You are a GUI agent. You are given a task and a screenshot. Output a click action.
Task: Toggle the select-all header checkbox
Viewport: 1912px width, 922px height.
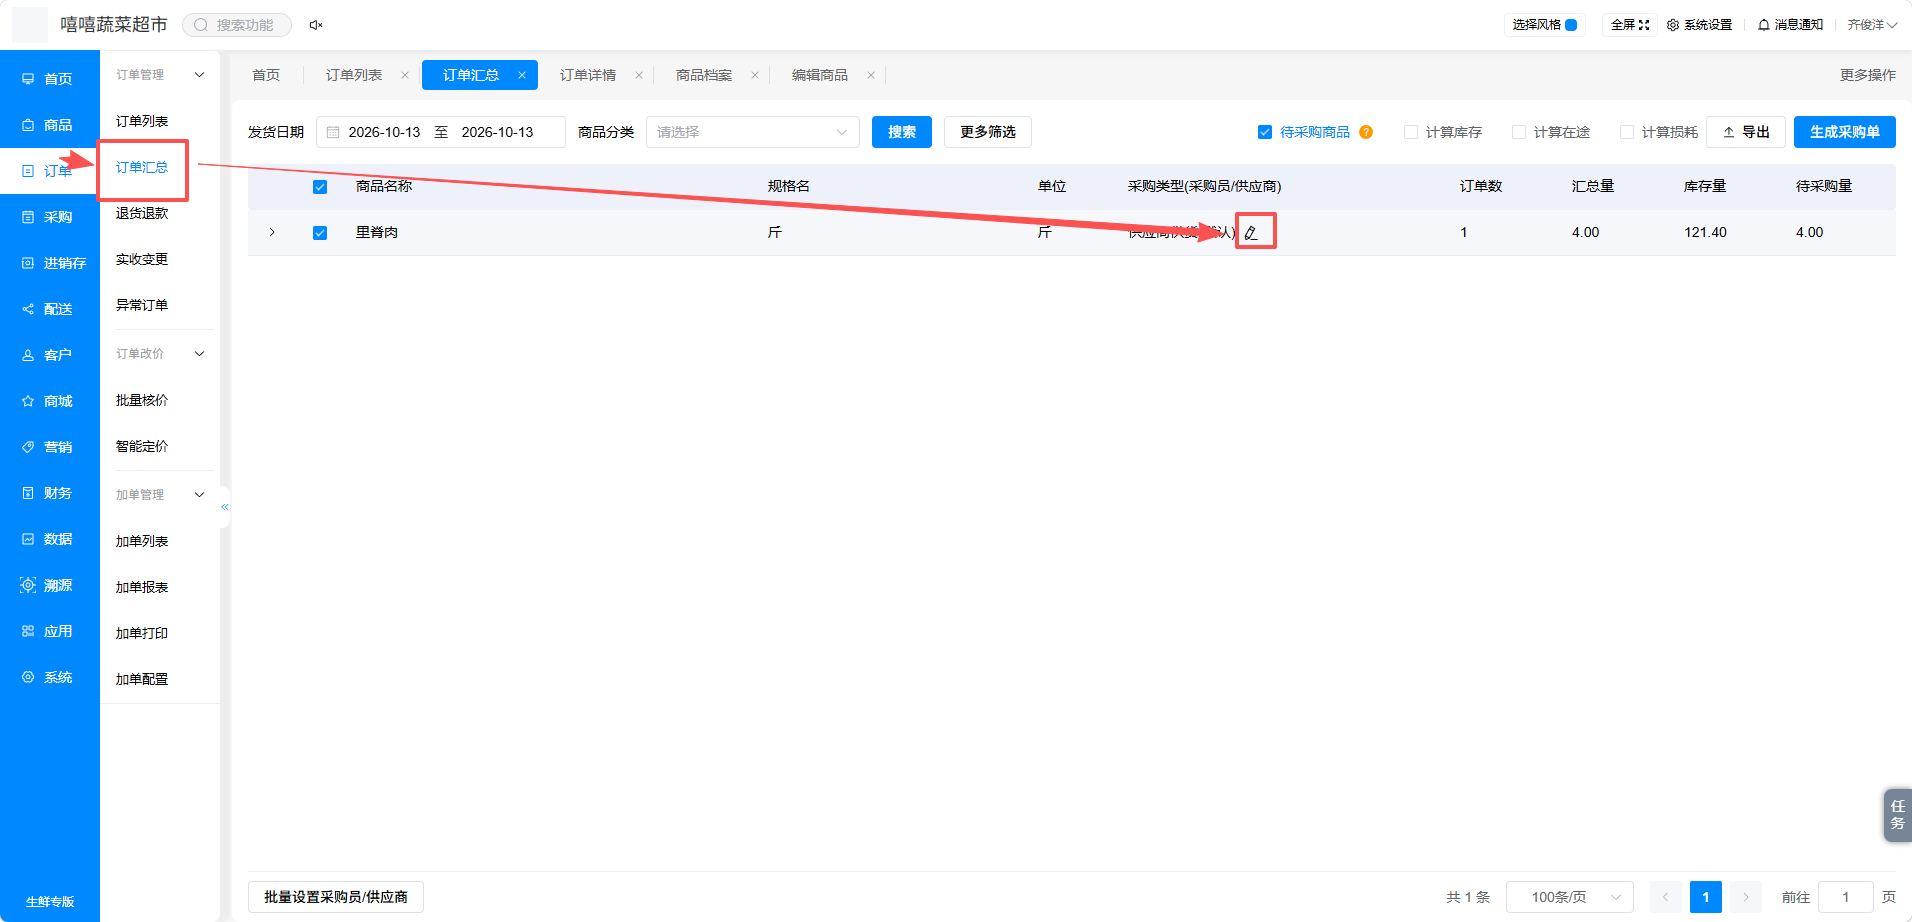pos(320,187)
